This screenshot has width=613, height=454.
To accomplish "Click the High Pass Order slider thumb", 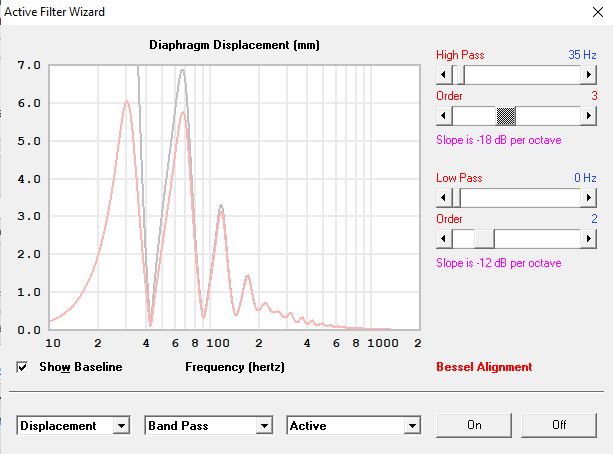I will 507,115.
